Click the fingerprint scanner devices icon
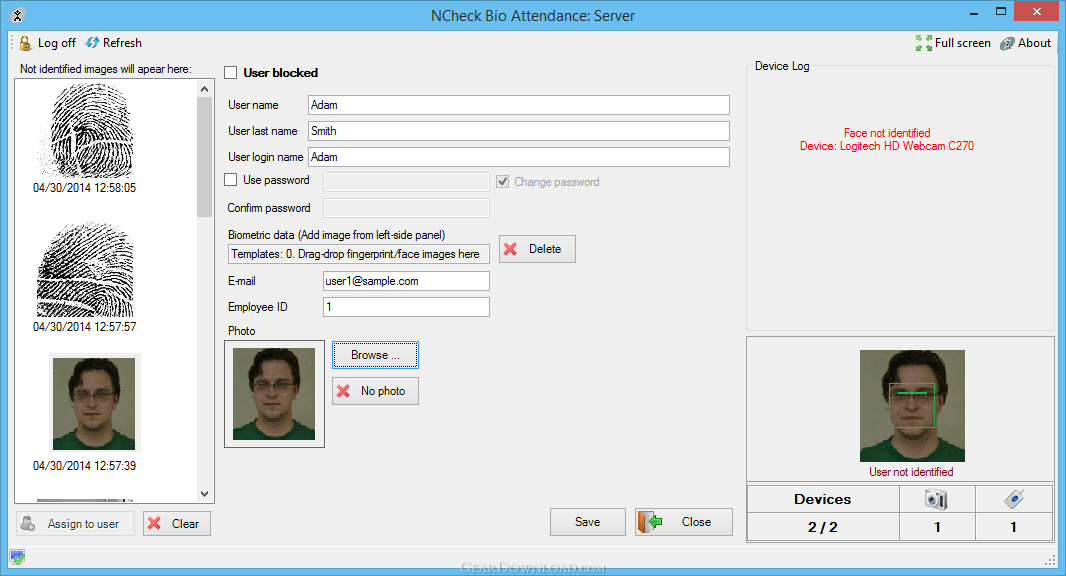1066x576 pixels. tap(1014, 498)
